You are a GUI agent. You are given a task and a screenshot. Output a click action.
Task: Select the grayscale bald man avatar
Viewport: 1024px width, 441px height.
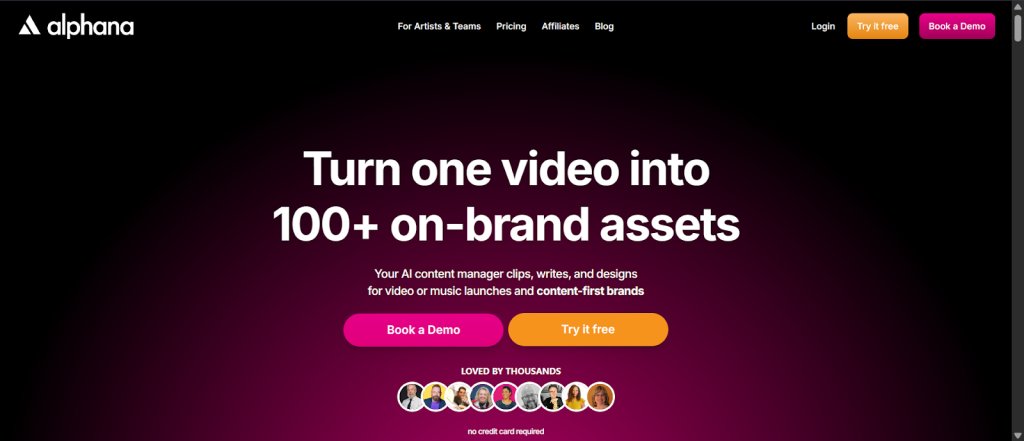pos(530,397)
